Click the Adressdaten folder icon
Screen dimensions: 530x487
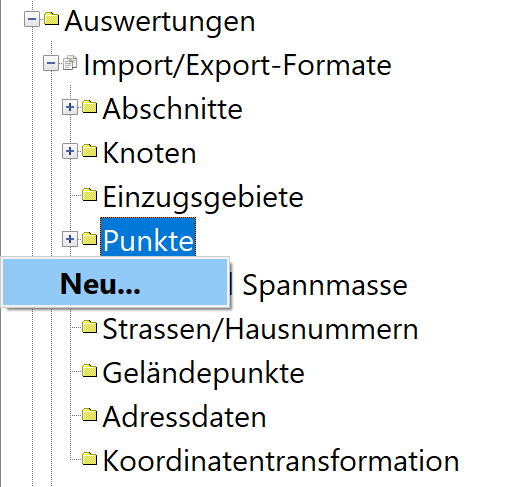point(90,415)
